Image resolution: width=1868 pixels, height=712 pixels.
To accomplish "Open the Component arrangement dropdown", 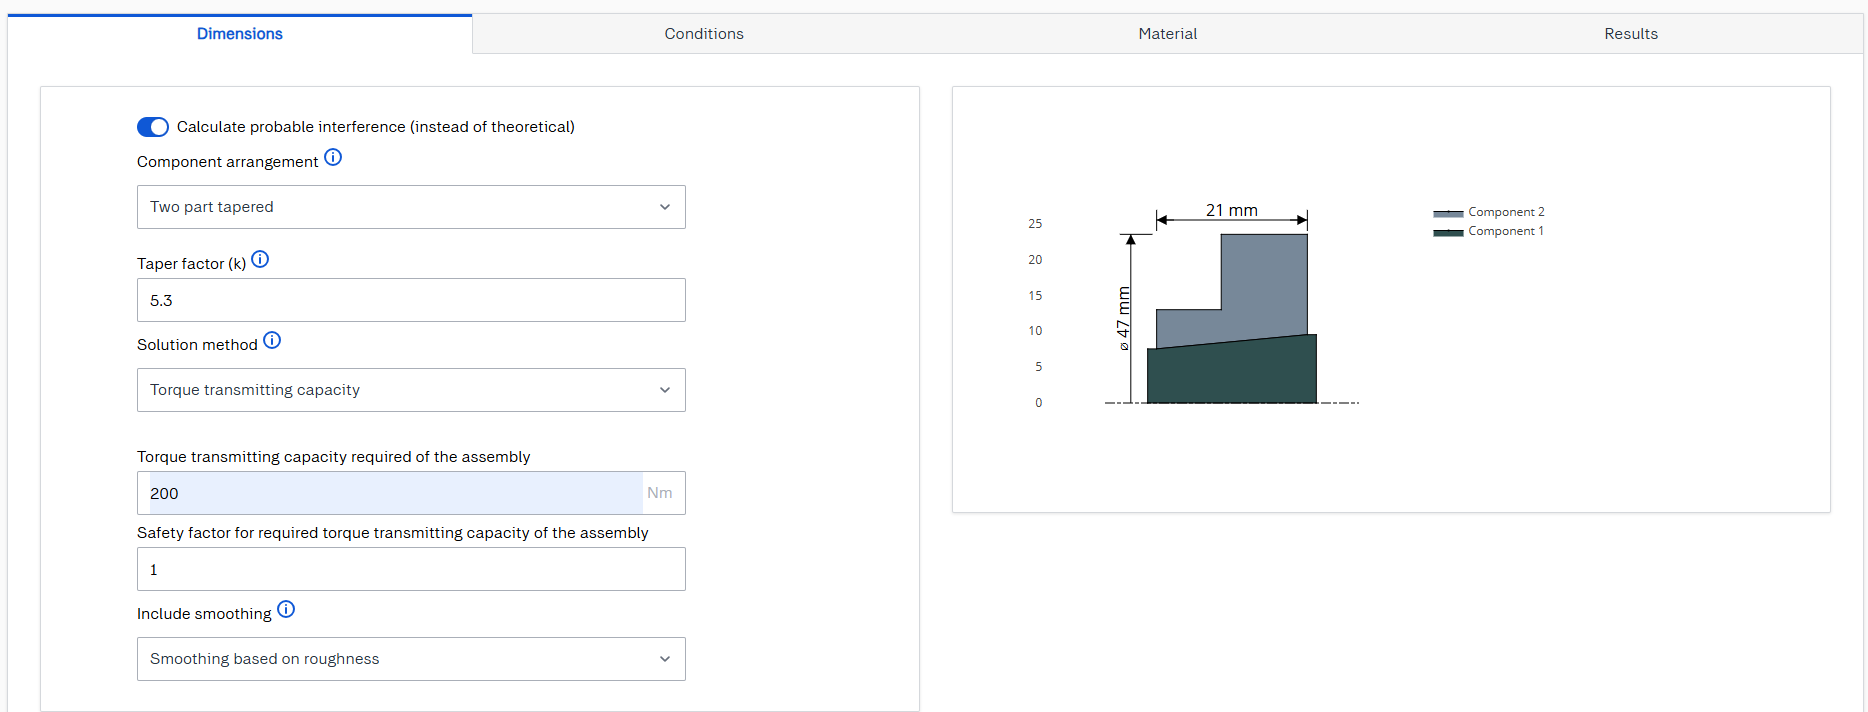I will [411, 207].
